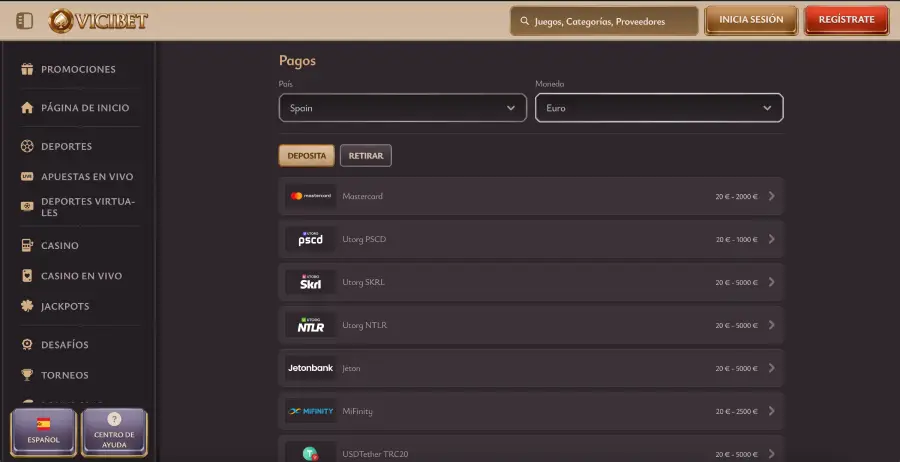Click the Torneos trophy icon
This screenshot has height=462, width=900.
click(x=27, y=375)
